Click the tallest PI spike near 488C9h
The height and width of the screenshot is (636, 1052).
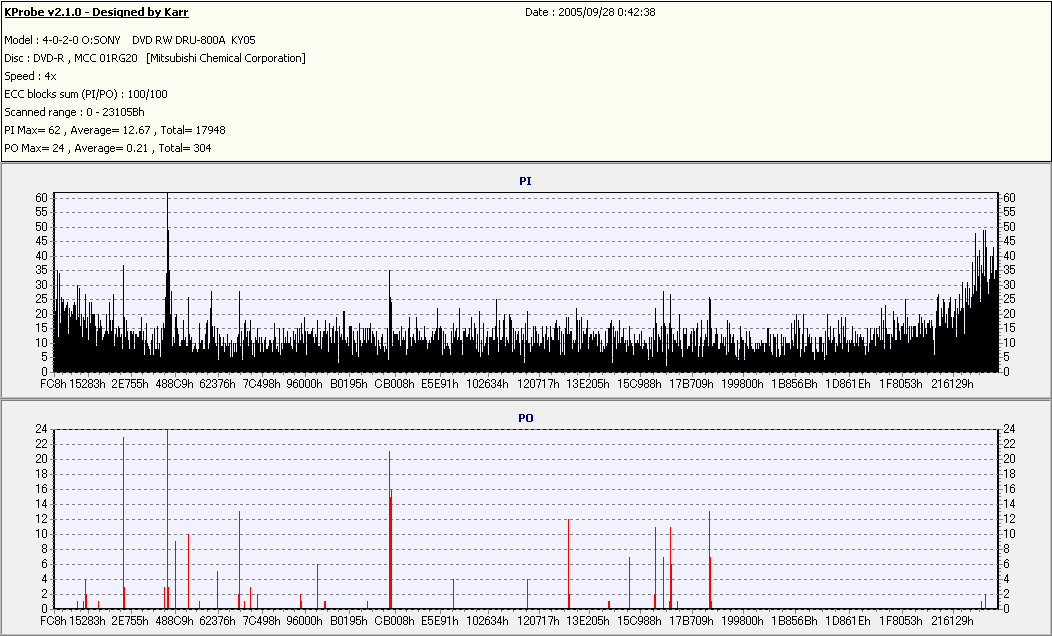tap(168, 282)
